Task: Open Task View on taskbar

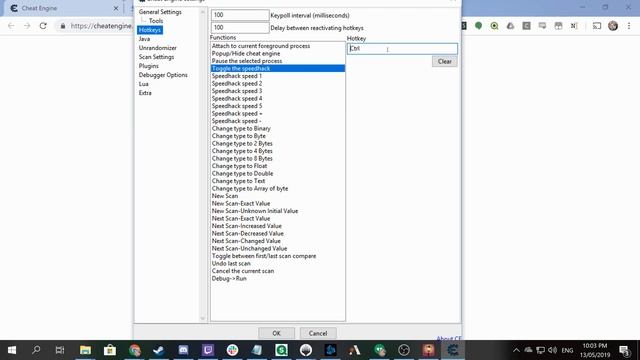Action: 60,350
